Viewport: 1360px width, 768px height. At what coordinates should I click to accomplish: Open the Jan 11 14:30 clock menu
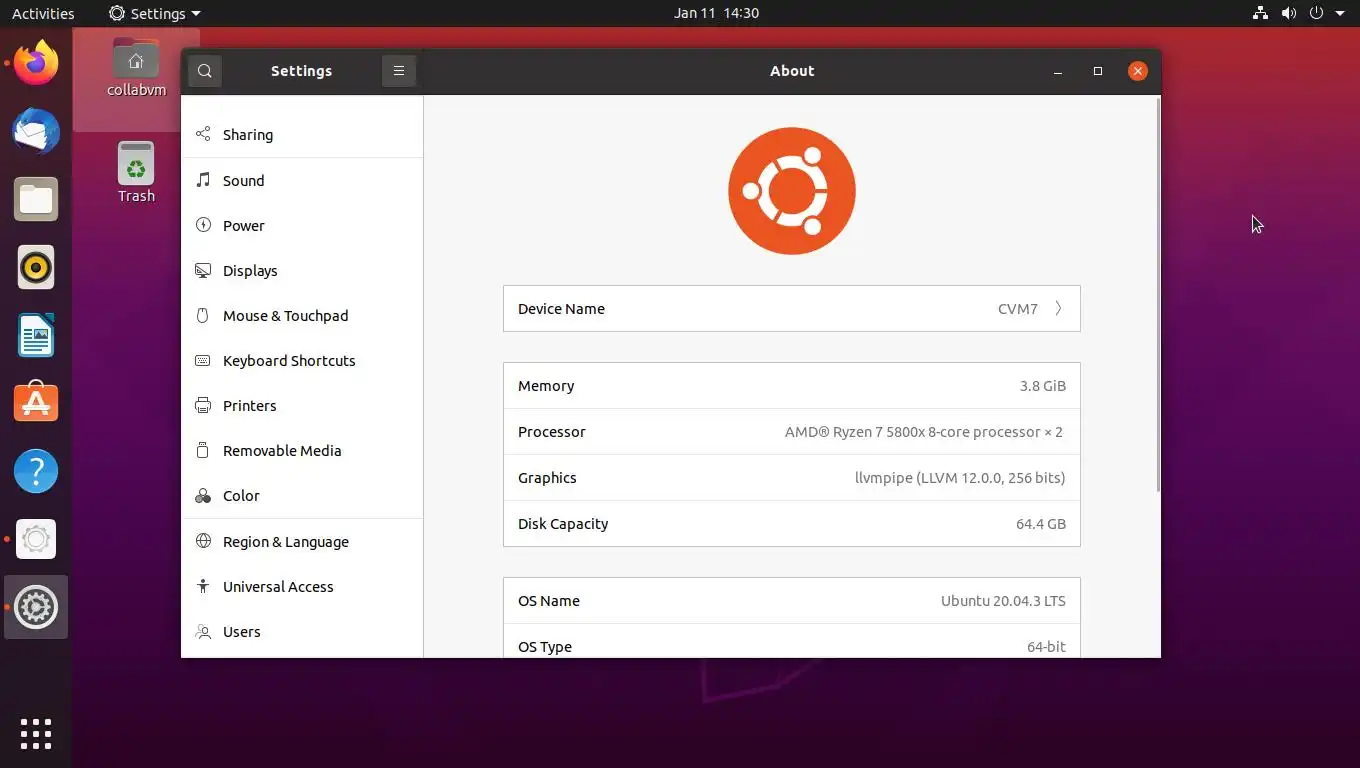point(716,13)
